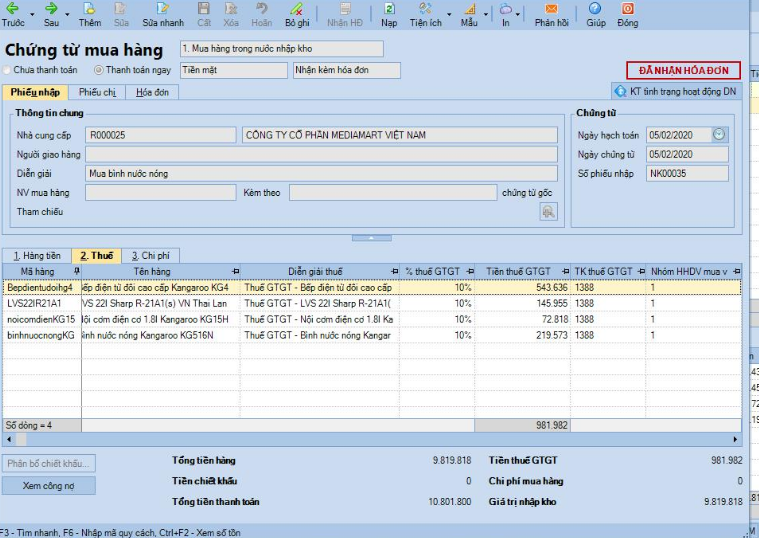Open Giúp help icon
Image resolution: width=759 pixels, height=538 pixels.
pyautogui.click(x=595, y=8)
